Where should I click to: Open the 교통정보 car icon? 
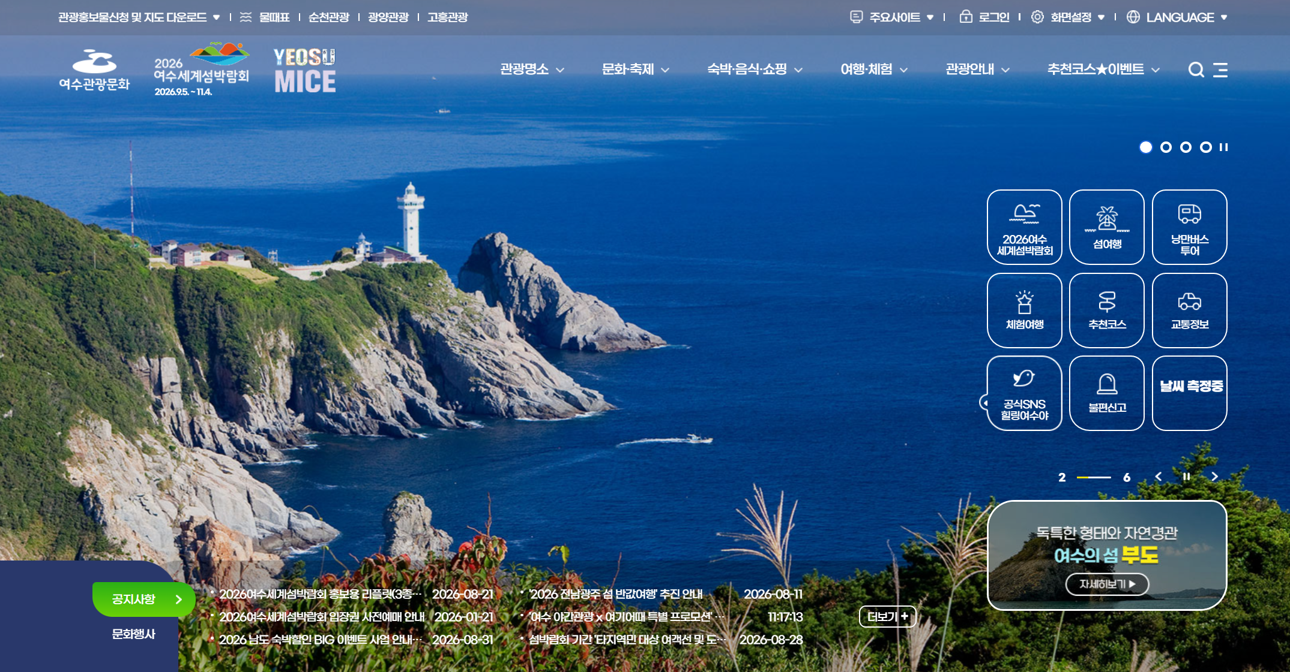[1189, 310]
